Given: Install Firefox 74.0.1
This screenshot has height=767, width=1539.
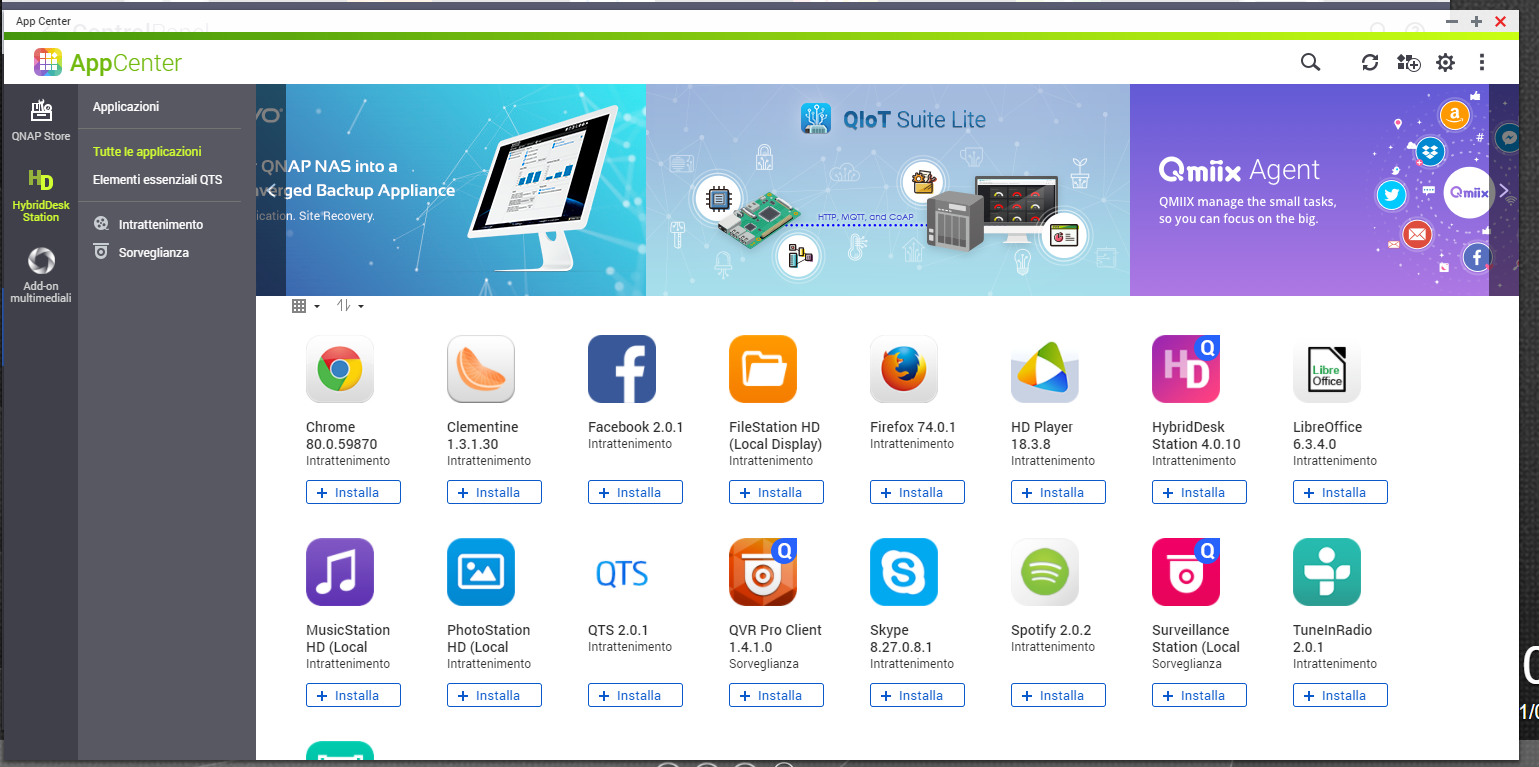Looking at the screenshot, I should point(917,492).
